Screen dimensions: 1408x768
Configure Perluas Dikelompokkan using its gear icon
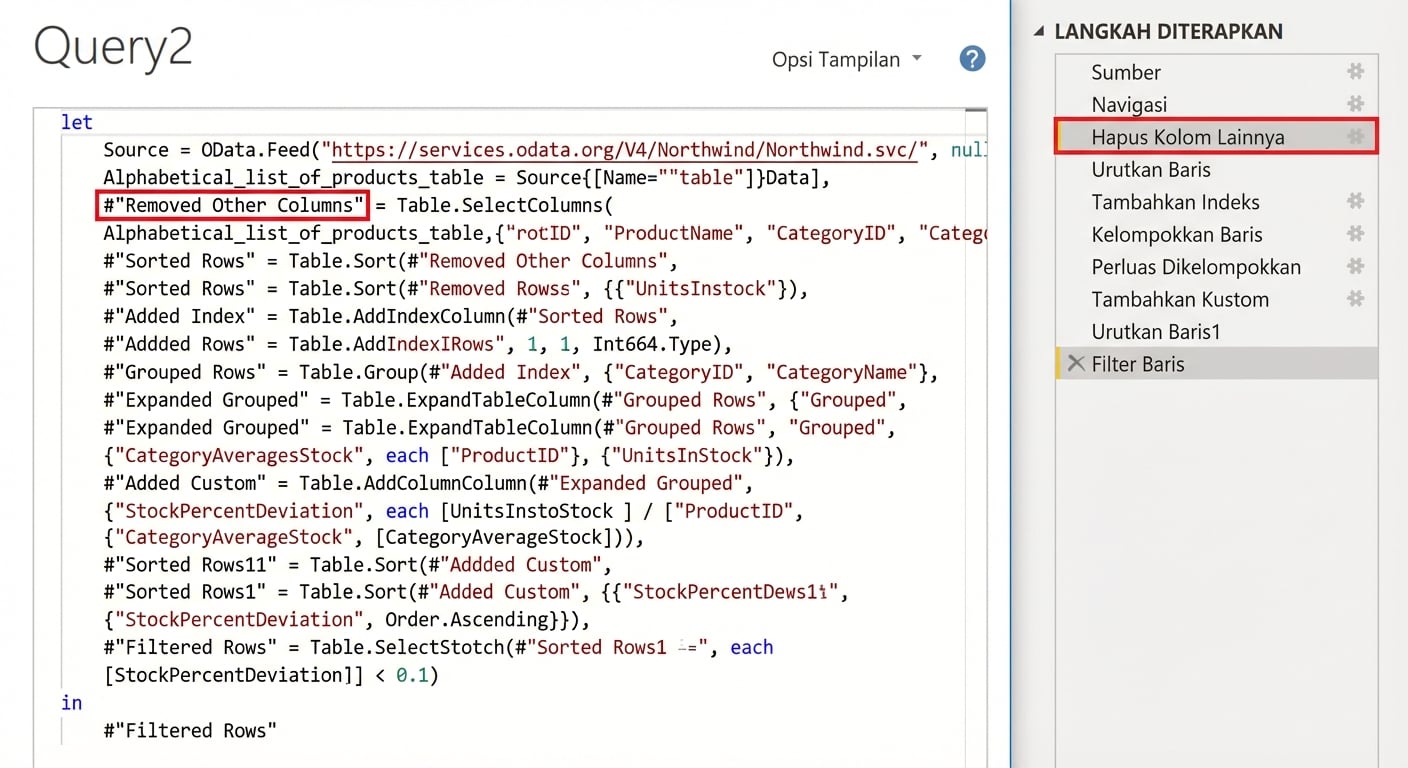pos(1355,267)
